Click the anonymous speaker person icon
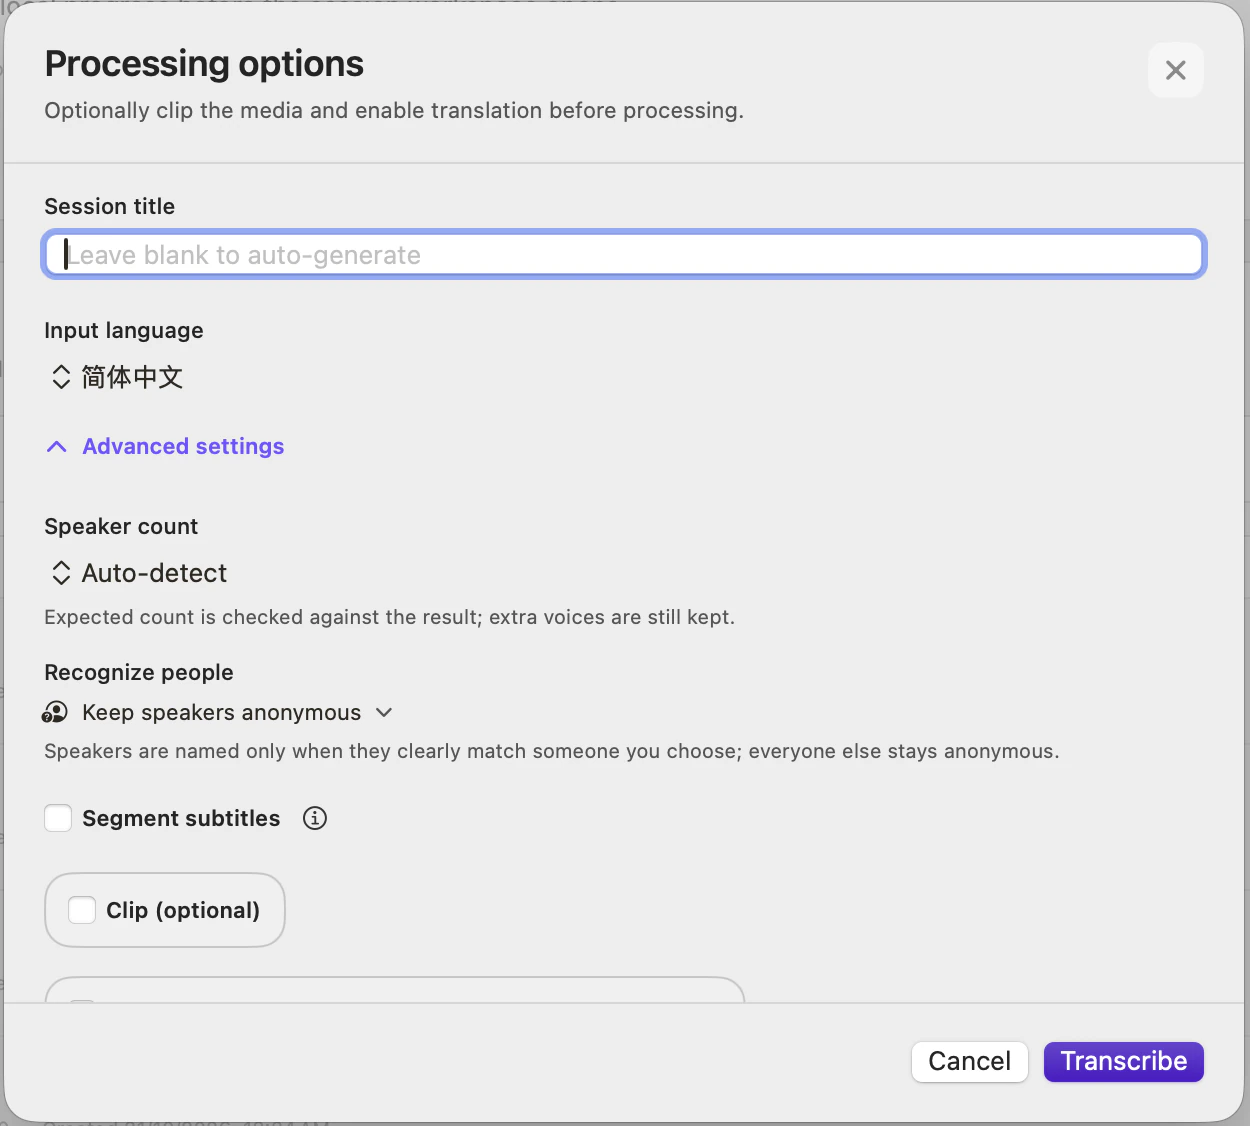The height and width of the screenshot is (1126, 1250). pyautogui.click(x=54, y=712)
